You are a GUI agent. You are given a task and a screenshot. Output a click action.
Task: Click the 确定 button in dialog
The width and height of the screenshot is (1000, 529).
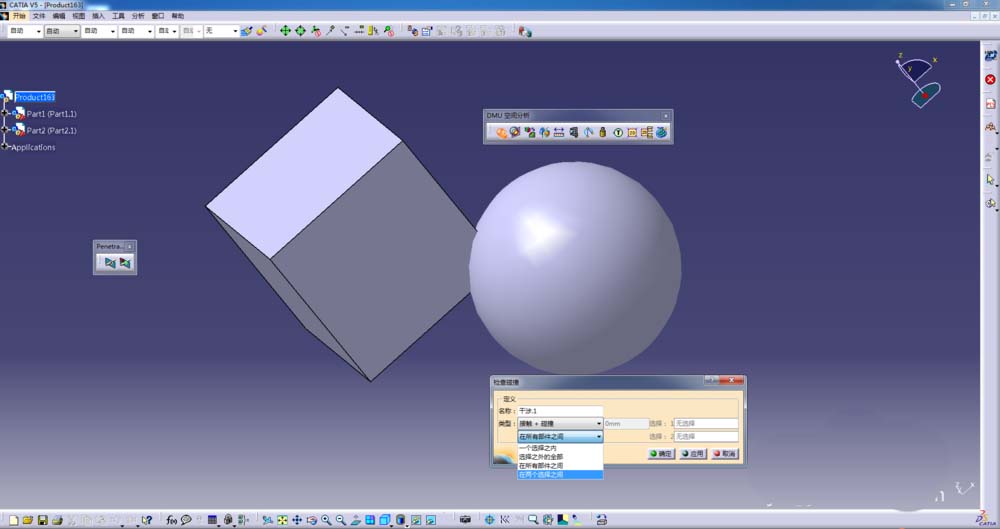661,454
